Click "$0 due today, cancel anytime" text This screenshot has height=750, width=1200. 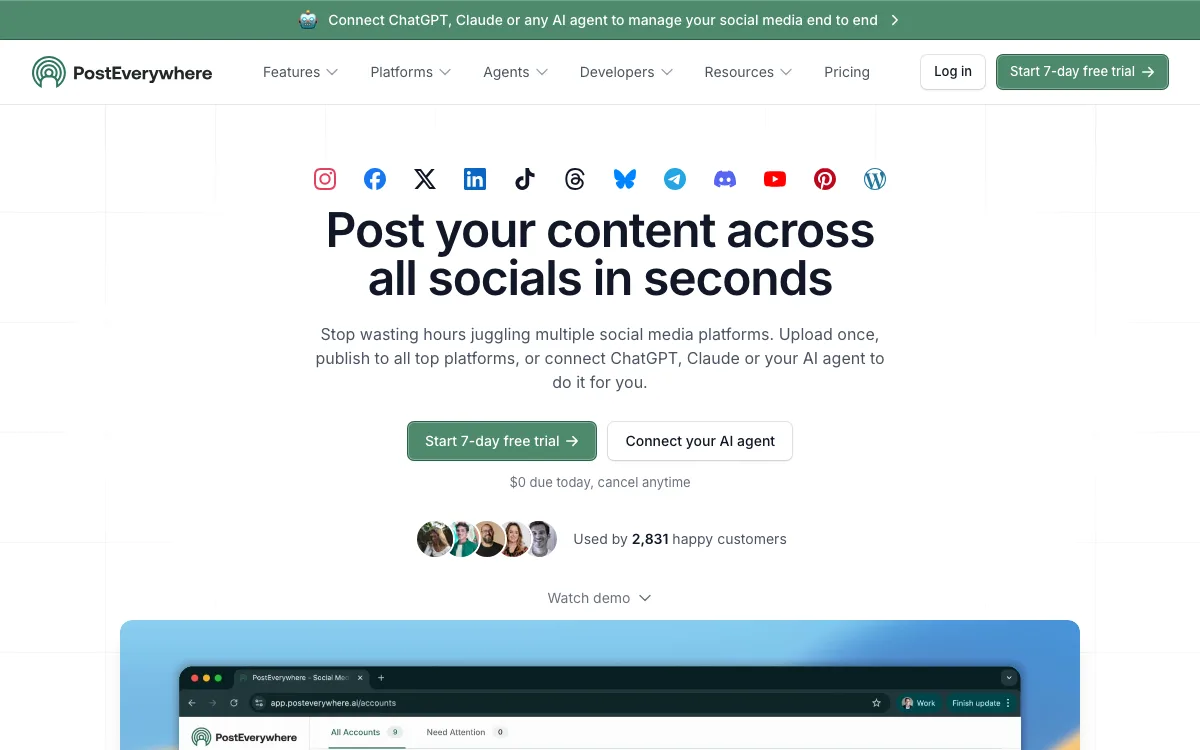pos(600,482)
